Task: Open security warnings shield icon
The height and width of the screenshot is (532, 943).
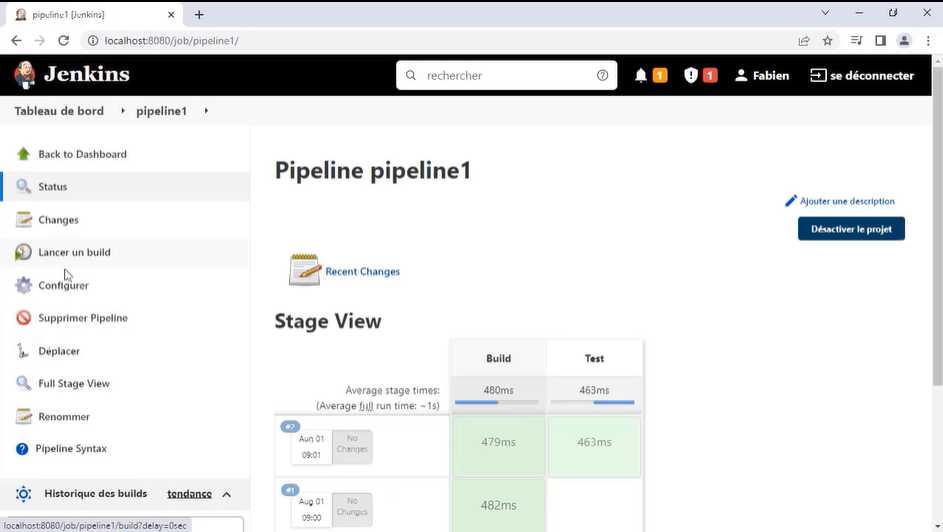Action: [690, 75]
